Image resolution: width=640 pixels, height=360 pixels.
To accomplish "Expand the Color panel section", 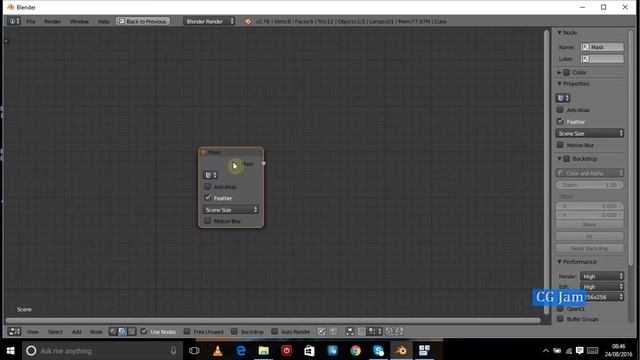I will pos(560,72).
